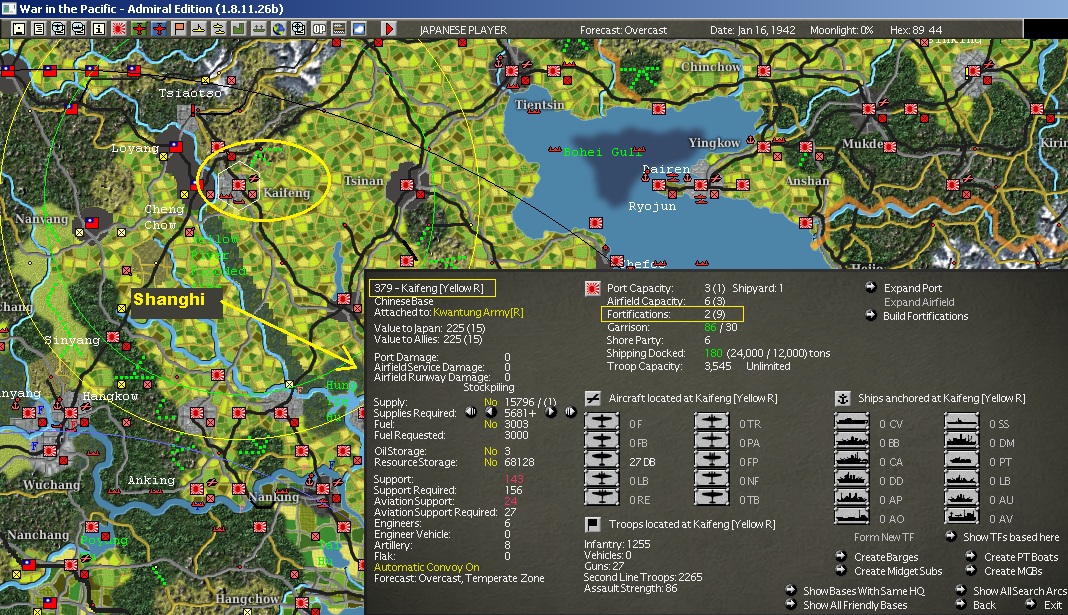Click Show Bases With Same HQ

coord(864,591)
